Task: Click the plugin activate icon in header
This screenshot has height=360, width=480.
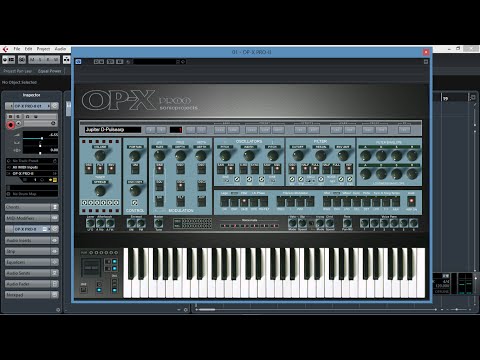Action: (78, 62)
